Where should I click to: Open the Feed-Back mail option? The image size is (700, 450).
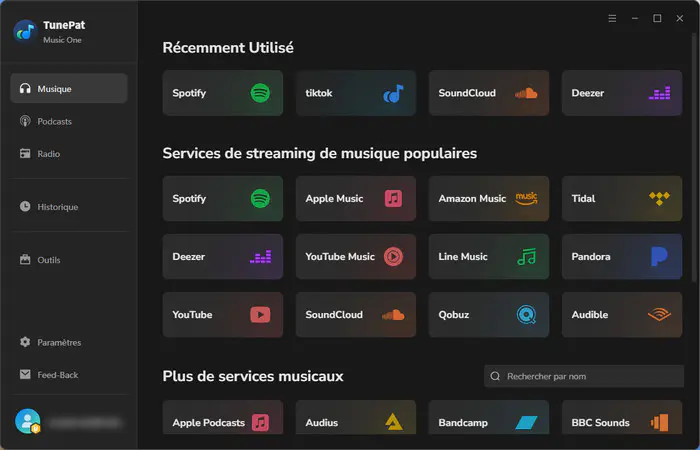pyautogui.click(x=69, y=375)
